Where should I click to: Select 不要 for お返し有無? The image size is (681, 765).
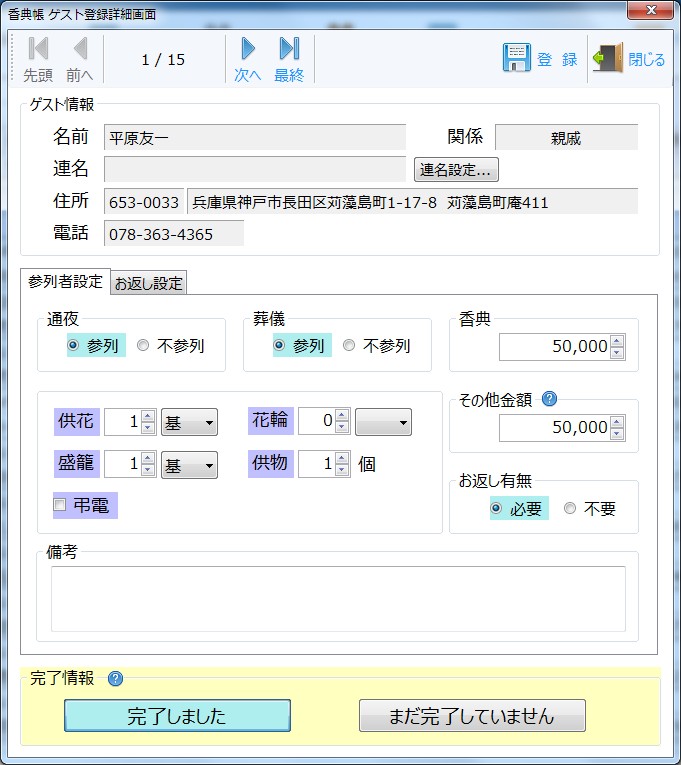pyautogui.click(x=570, y=508)
